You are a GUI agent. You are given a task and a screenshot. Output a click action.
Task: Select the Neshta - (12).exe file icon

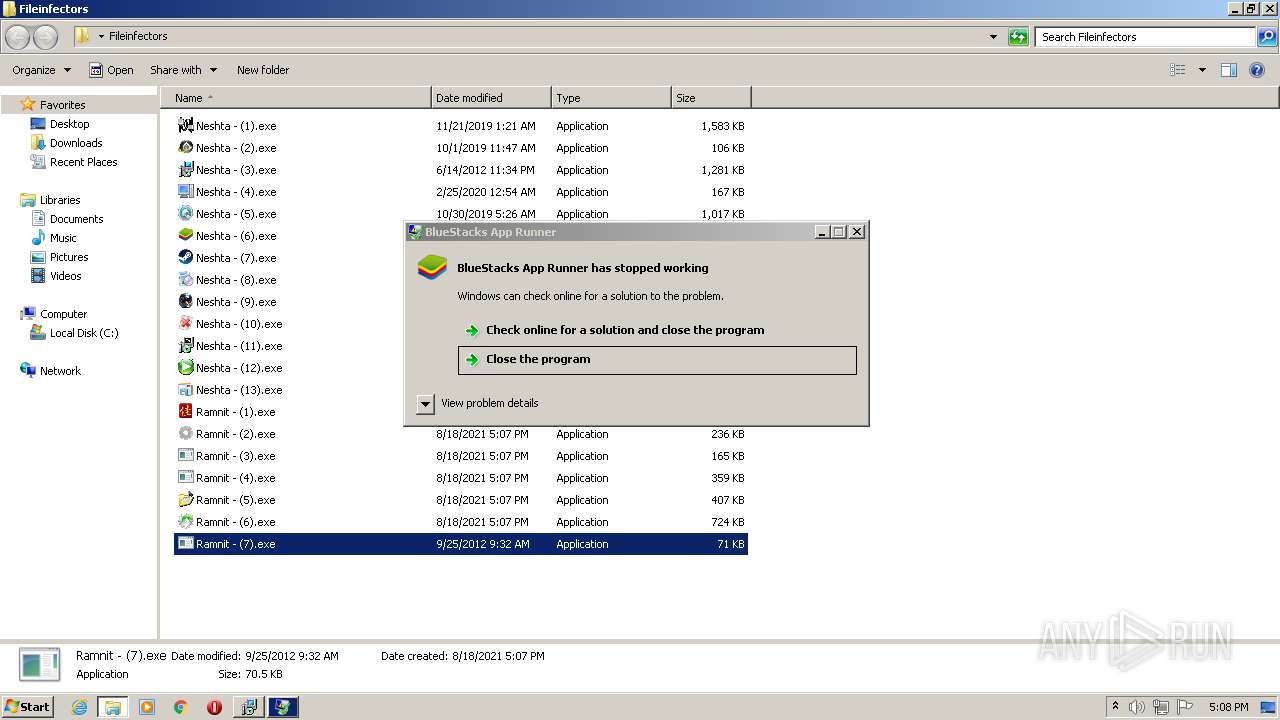(185, 367)
